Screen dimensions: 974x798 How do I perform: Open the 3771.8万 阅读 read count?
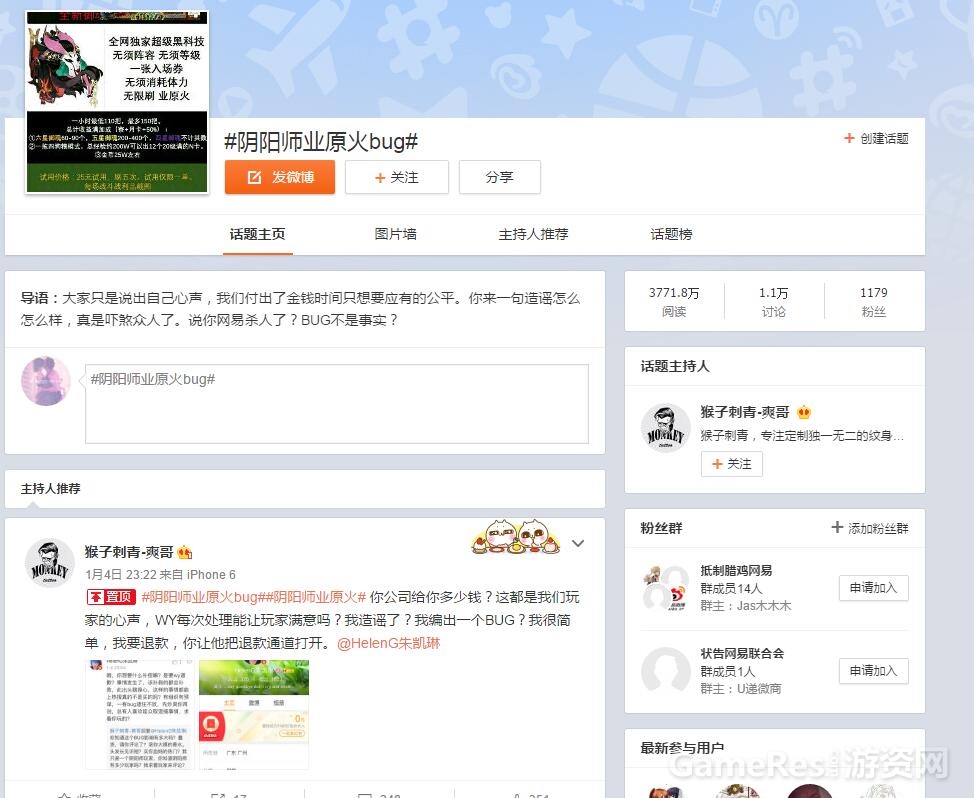[x=674, y=302]
